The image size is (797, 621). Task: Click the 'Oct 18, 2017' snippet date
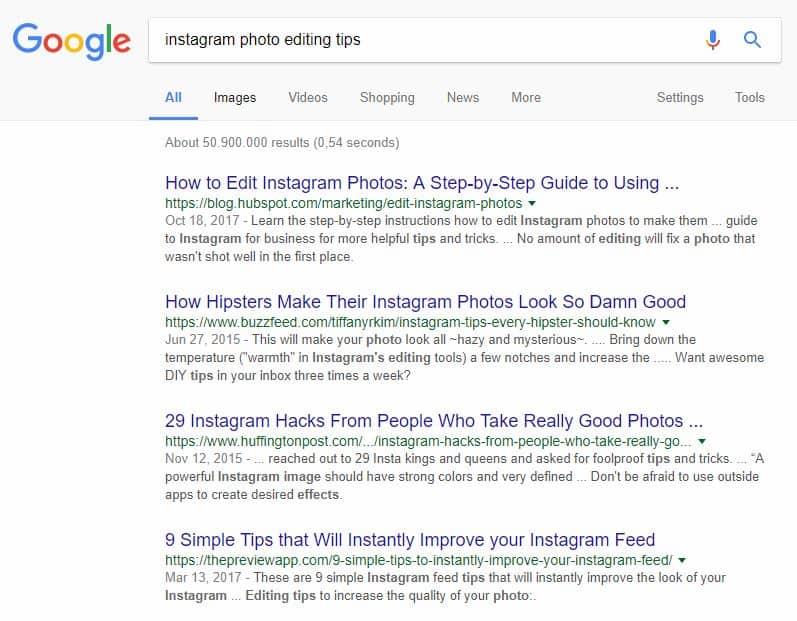[x=202, y=221]
